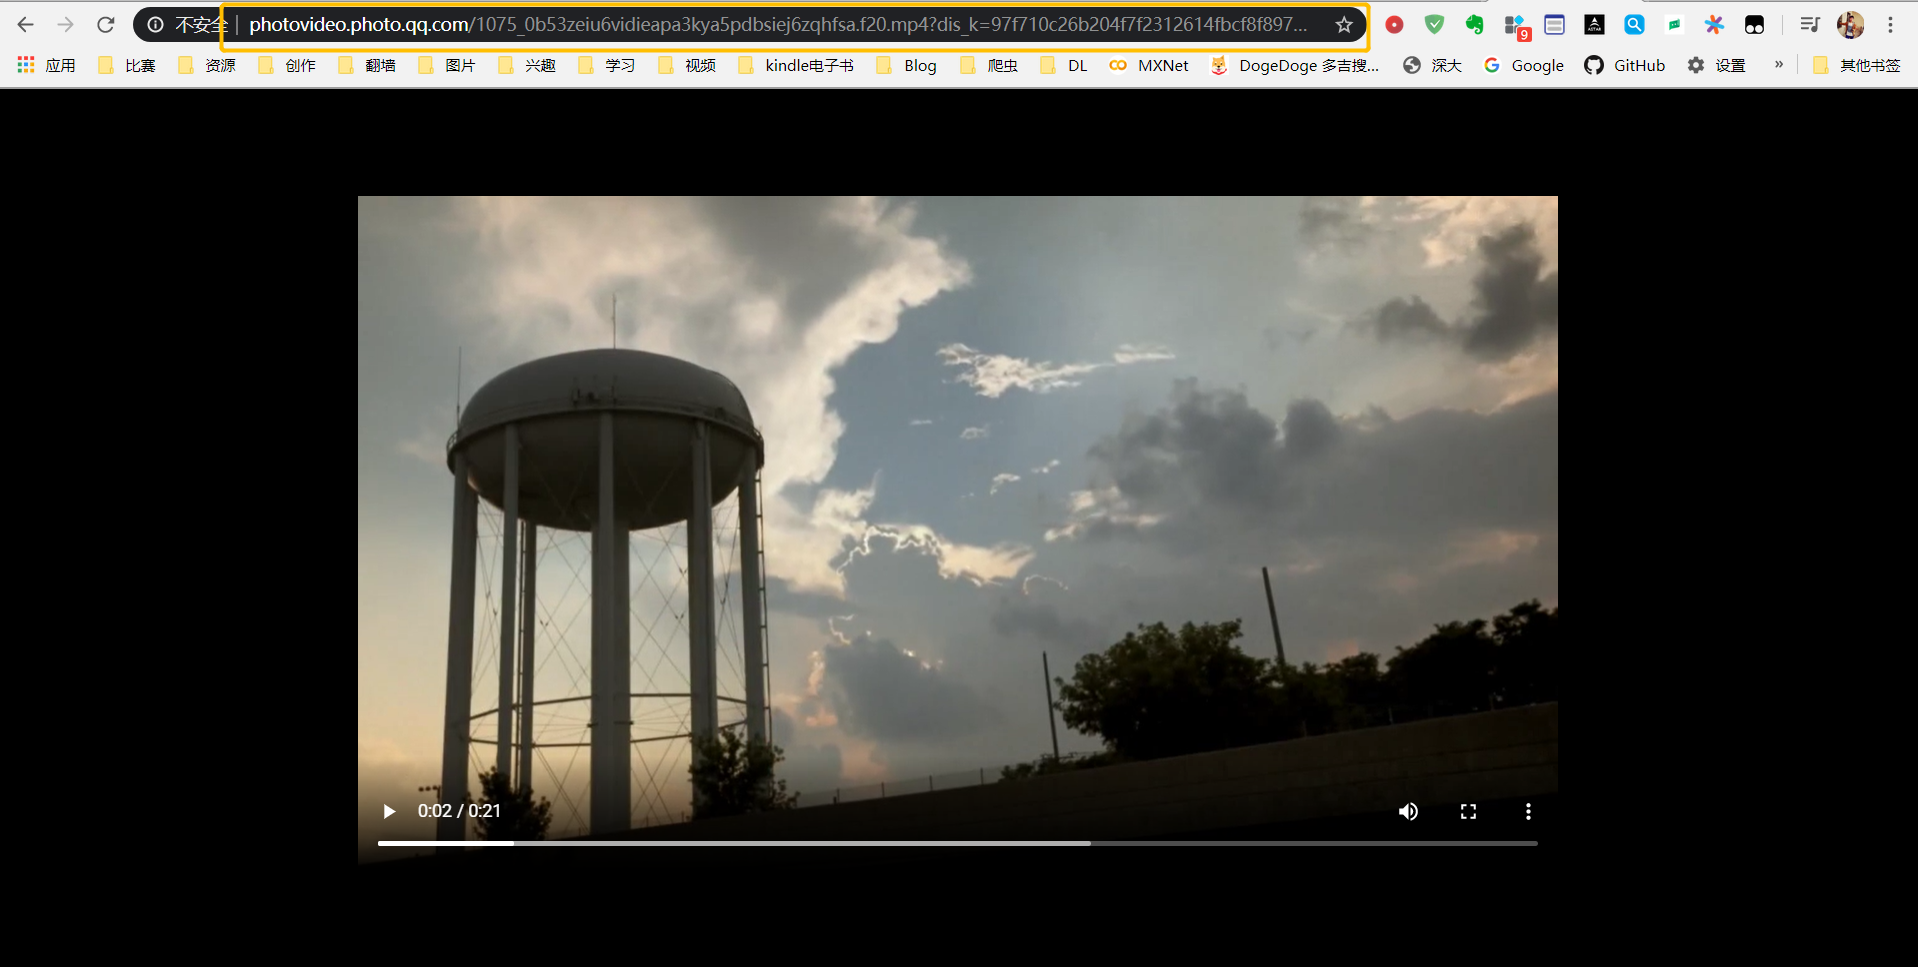Open the 深大 bookmark
This screenshot has width=1918, height=967.
point(1432,65)
